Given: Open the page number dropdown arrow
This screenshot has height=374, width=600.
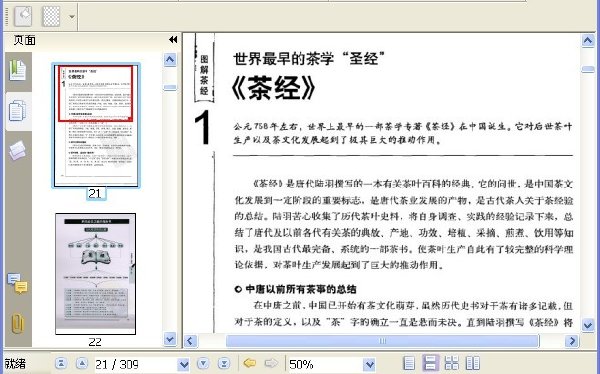Looking at the screenshot, I should [x=184, y=364].
